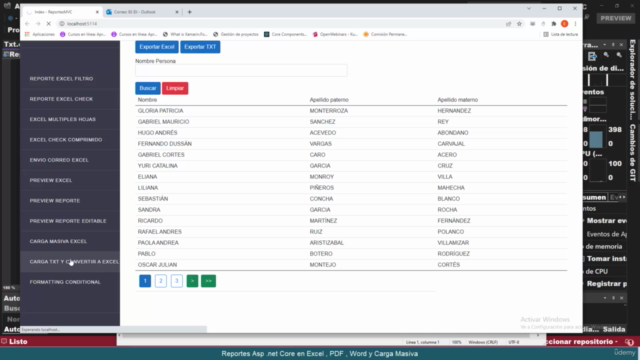The image size is (640, 360).
Task: Select the GLORIA PATRICIA name cell
Action: click(x=160, y=111)
